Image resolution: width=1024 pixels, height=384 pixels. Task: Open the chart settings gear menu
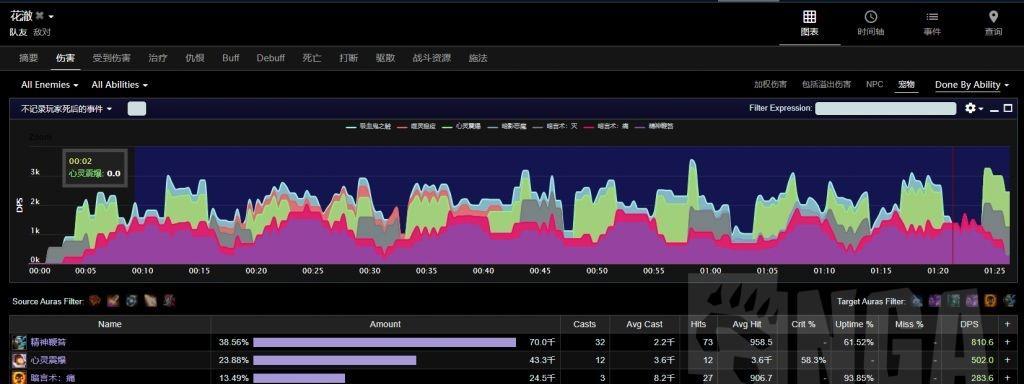pos(974,108)
